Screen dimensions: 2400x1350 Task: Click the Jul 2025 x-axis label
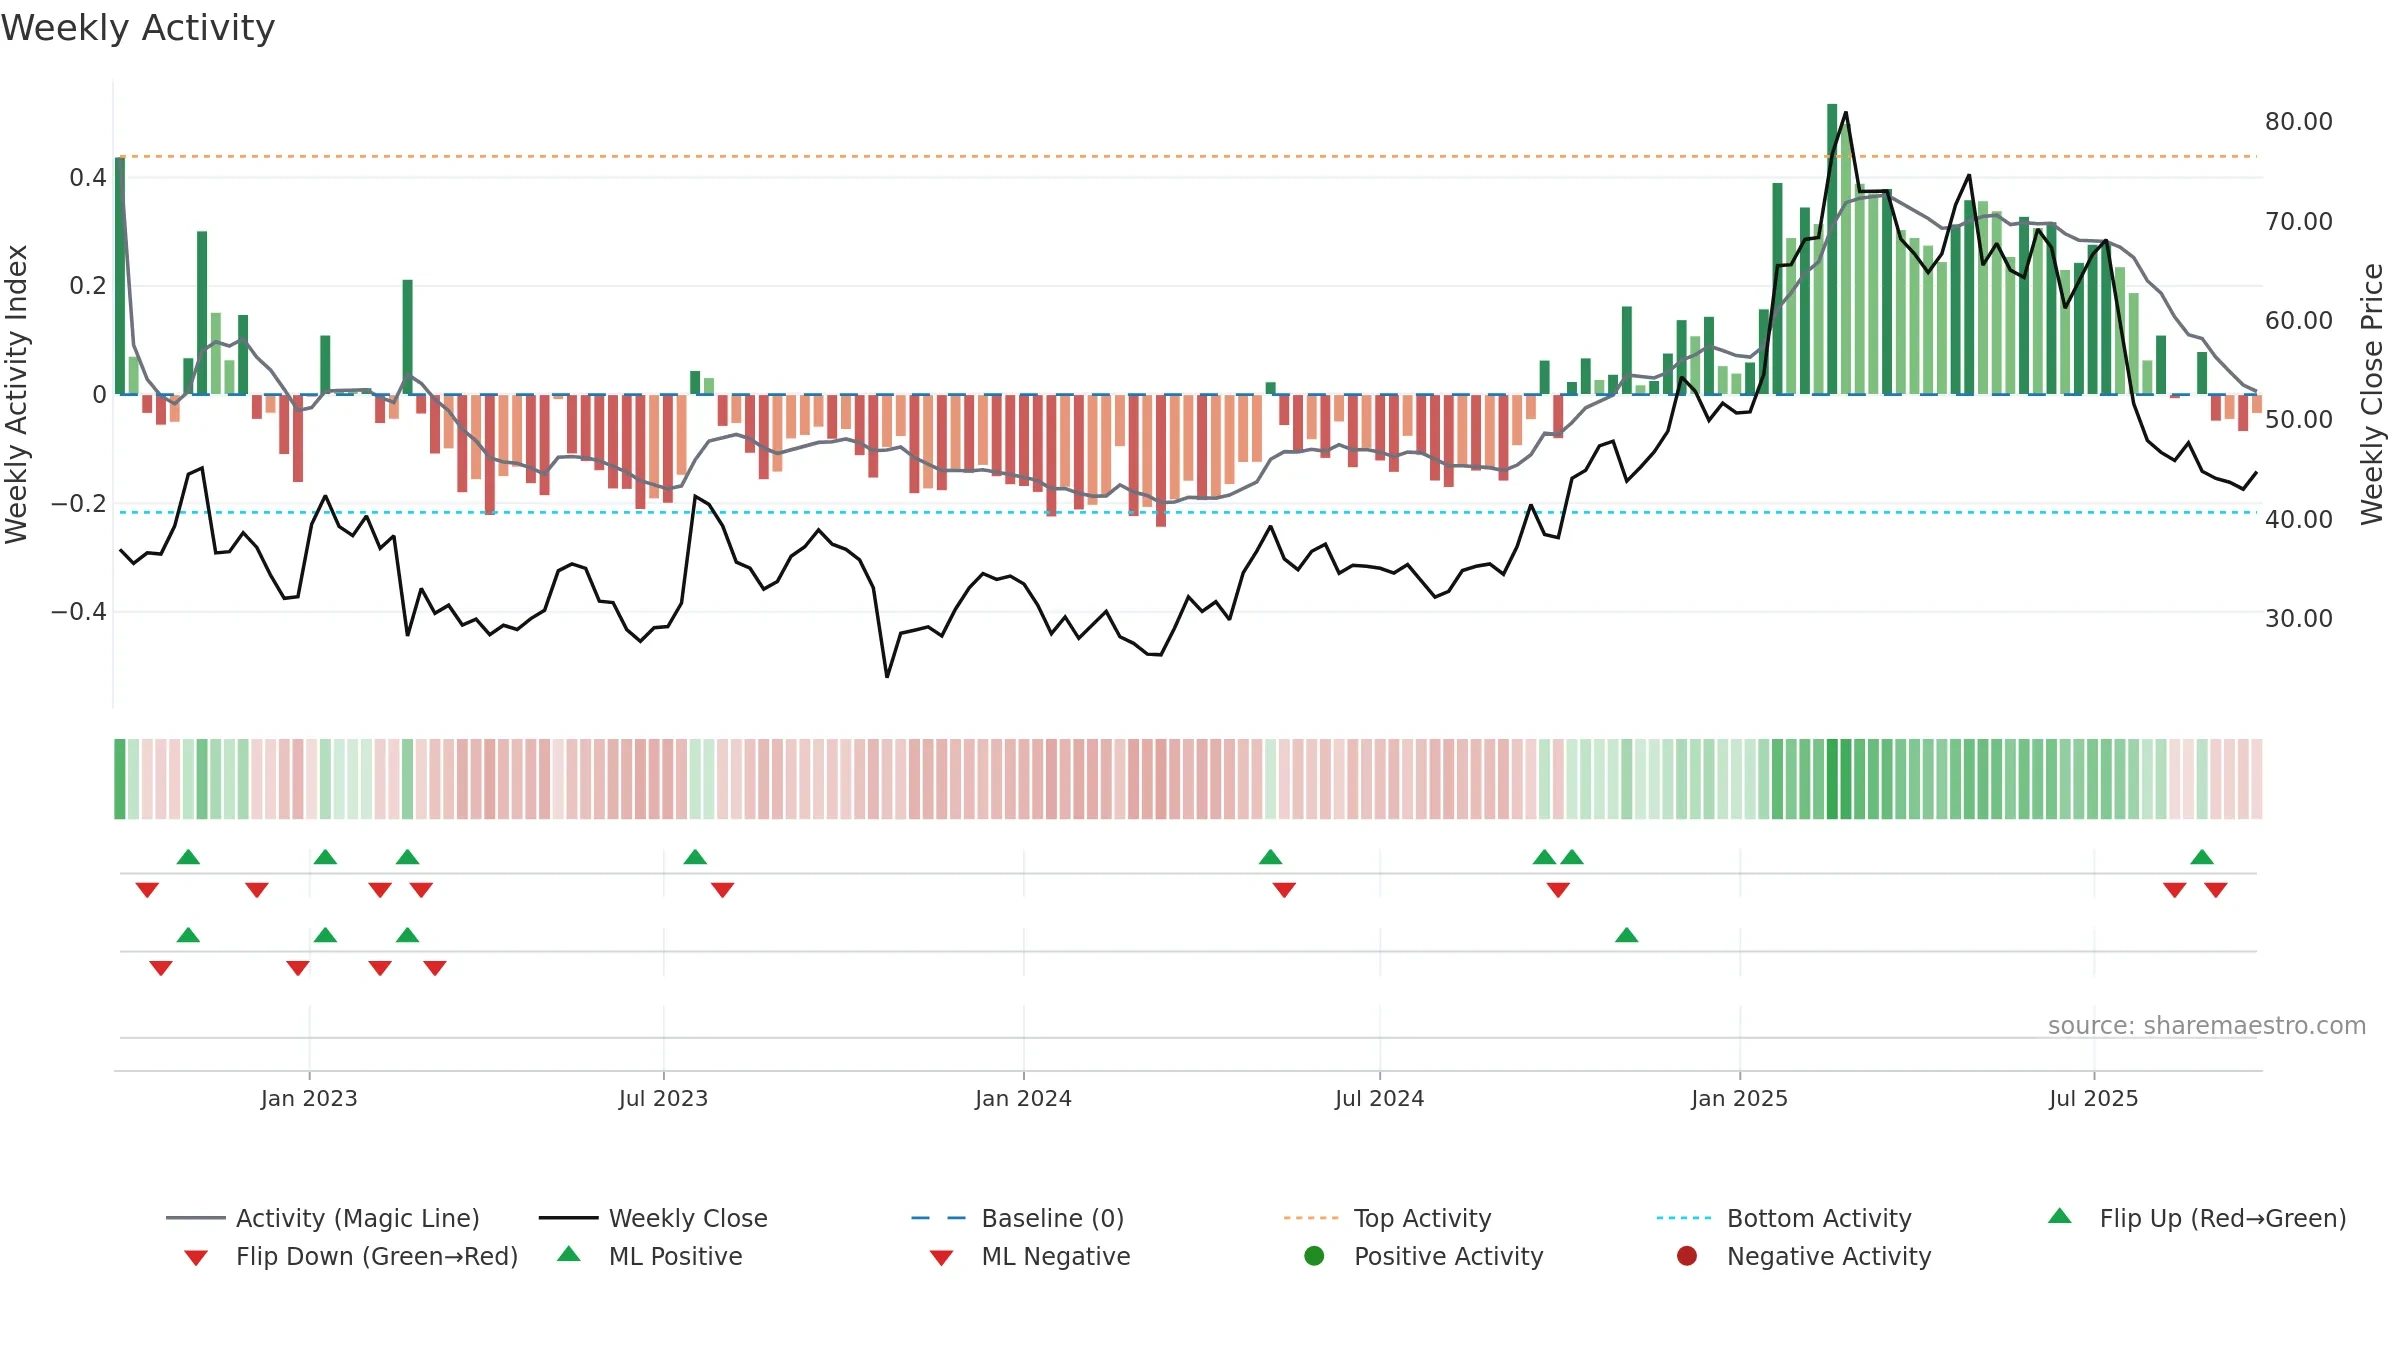(x=2093, y=1098)
